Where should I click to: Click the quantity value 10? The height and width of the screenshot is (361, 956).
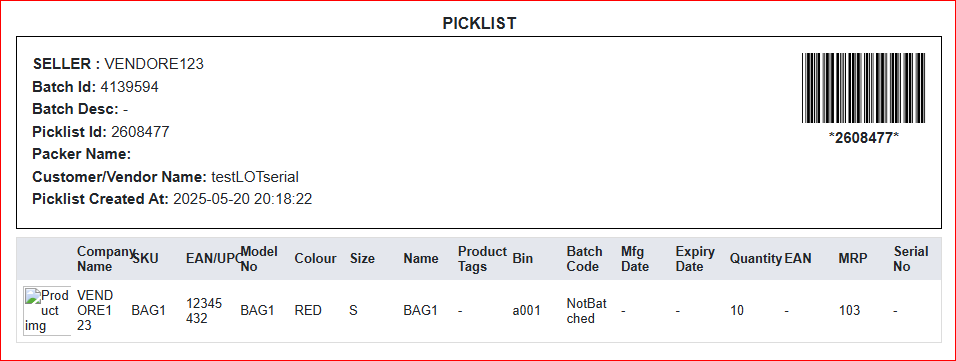click(x=737, y=310)
